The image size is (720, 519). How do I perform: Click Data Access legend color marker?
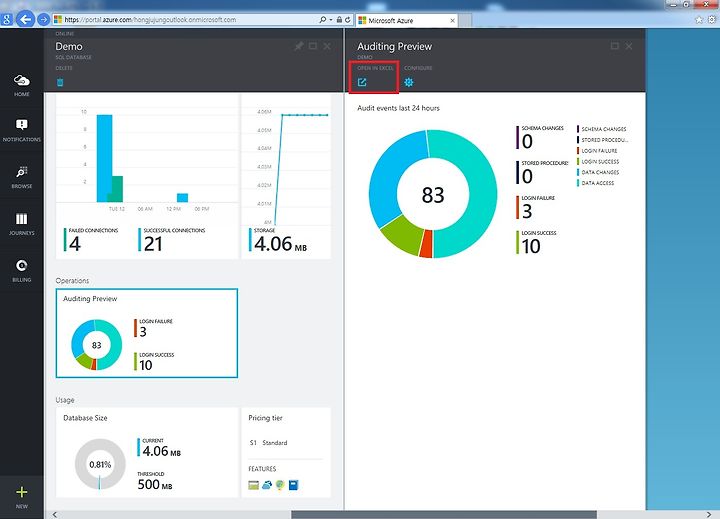point(578,183)
